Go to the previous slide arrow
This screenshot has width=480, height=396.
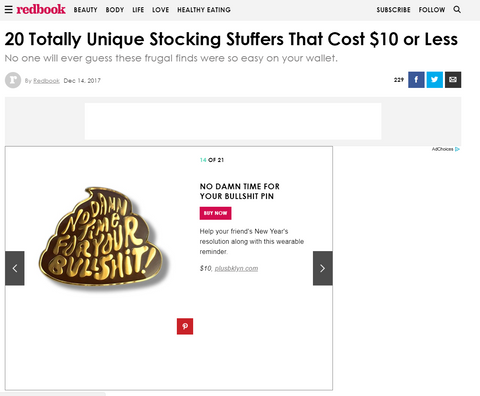tap(15, 268)
